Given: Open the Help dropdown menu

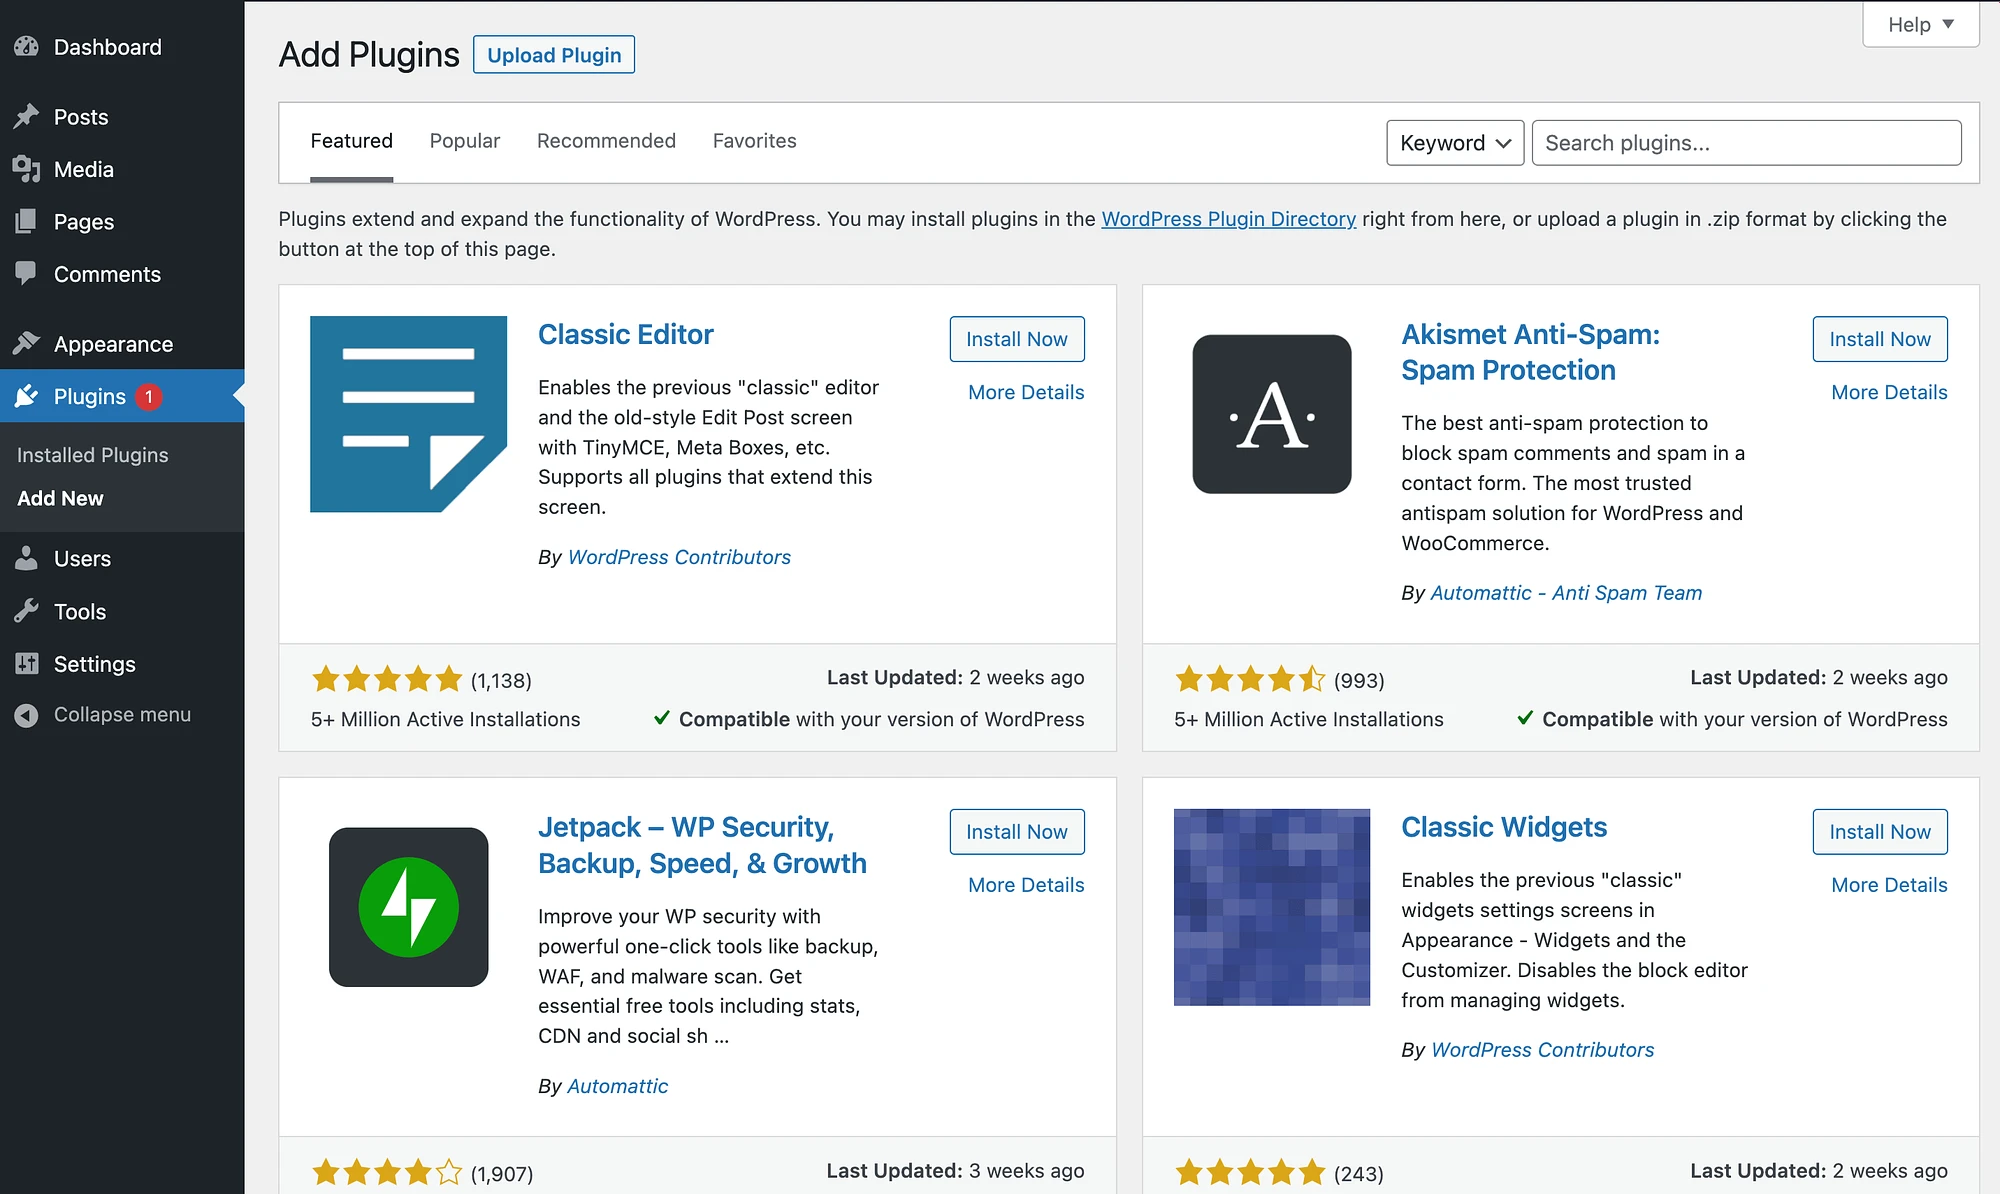Looking at the screenshot, I should (1919, 23).
